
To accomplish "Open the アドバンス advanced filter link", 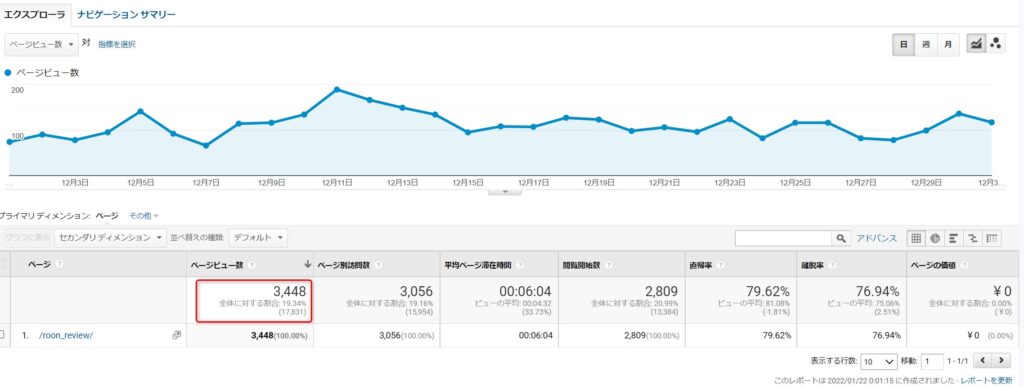I will pos(876,238).
